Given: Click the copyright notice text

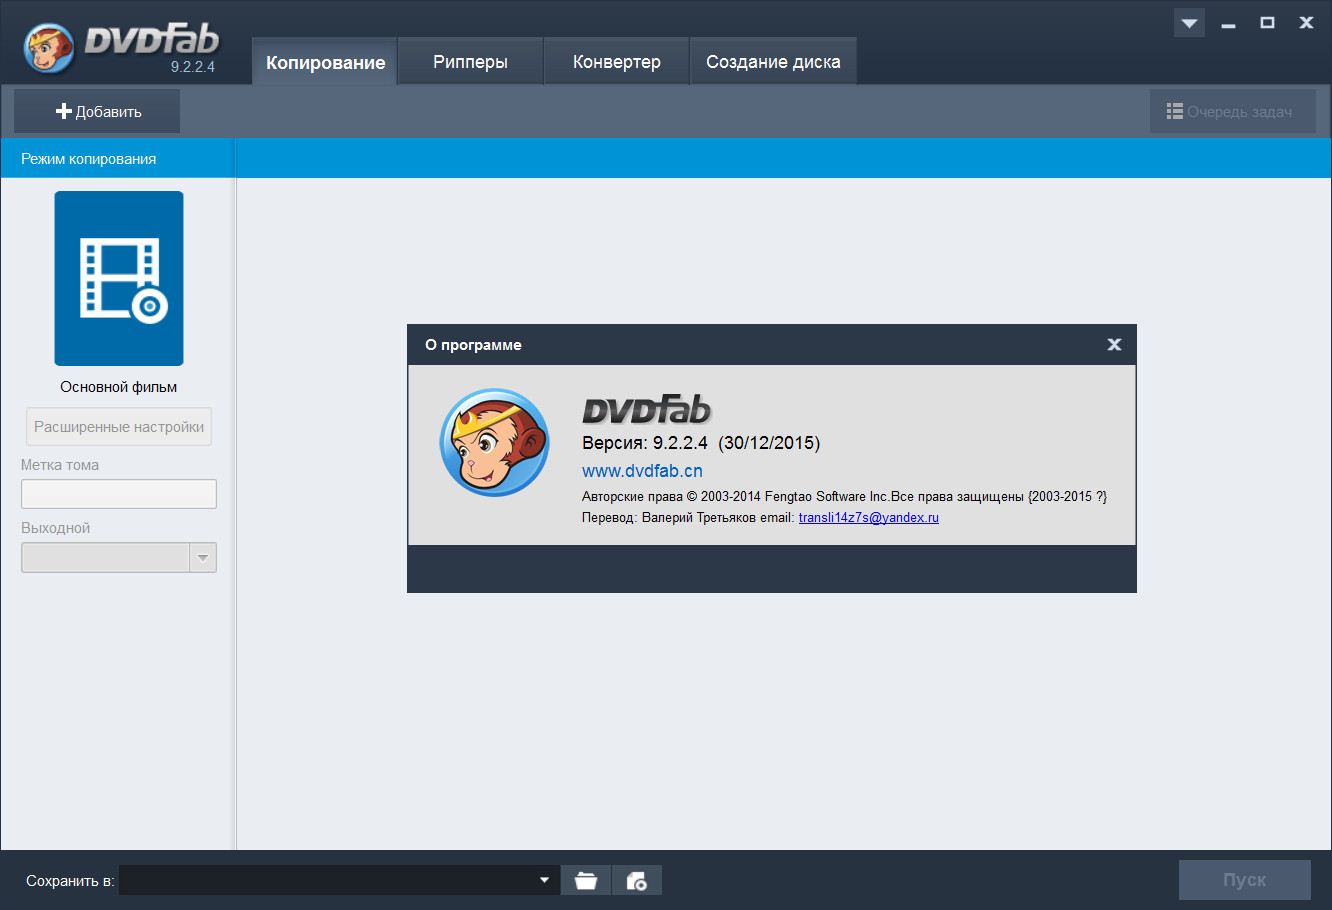Looking at the screenshot, I should pos(844,496).
